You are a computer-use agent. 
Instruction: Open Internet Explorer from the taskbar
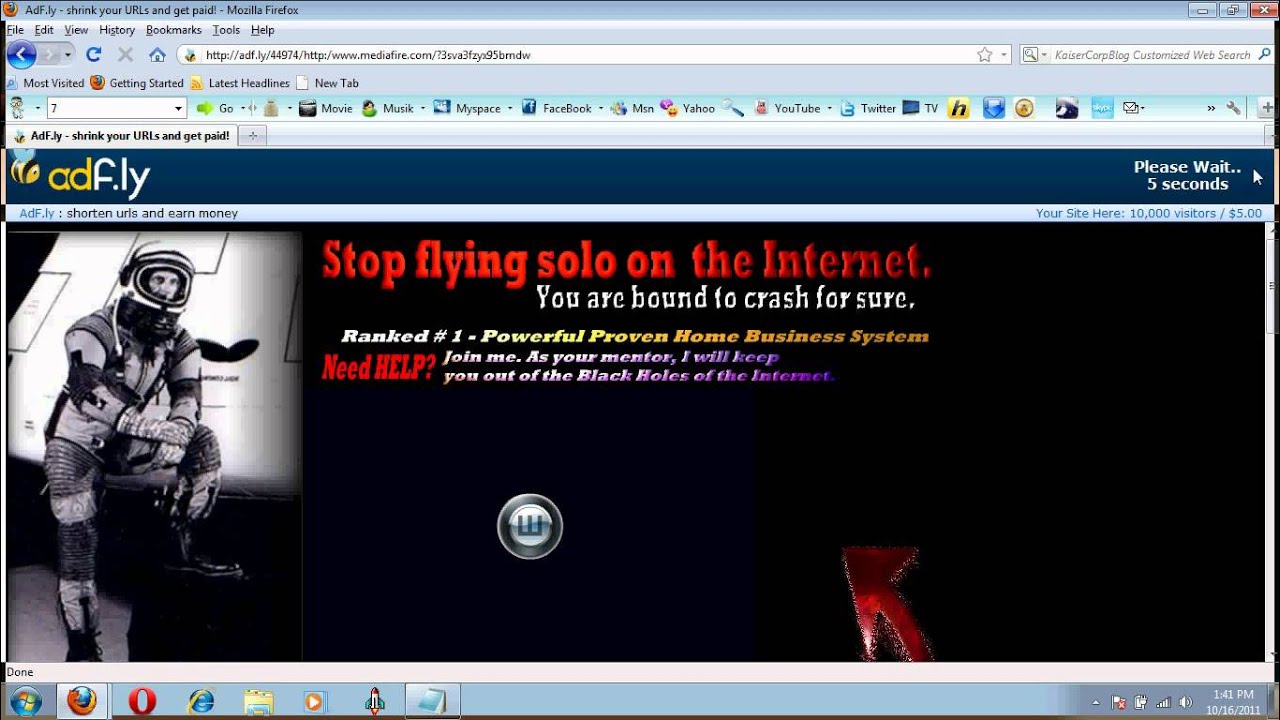[x=201, y=701]
